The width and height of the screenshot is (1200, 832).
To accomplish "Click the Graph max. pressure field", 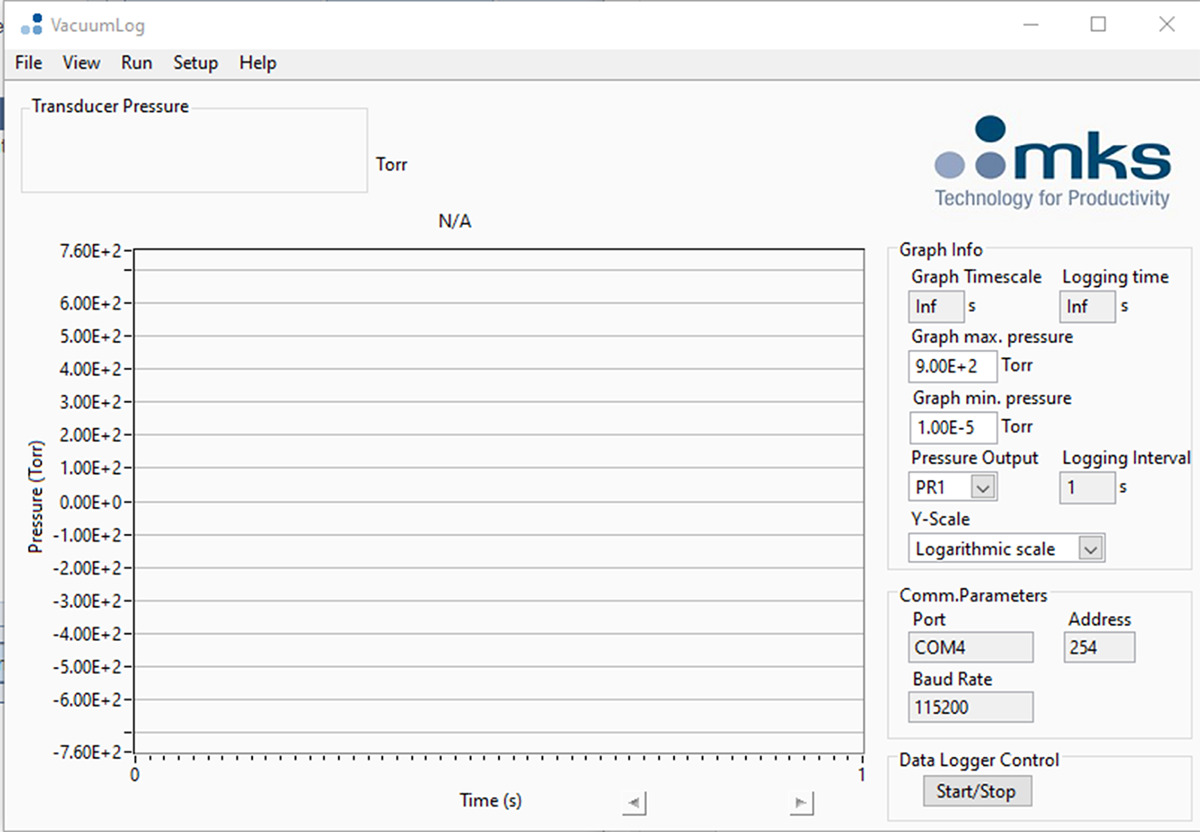I will 953,367.
